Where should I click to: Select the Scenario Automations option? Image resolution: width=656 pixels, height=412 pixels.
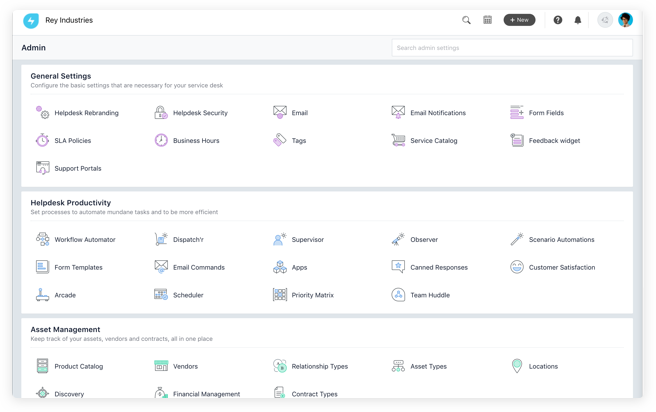pyautogui.click(x=561, y=240)
